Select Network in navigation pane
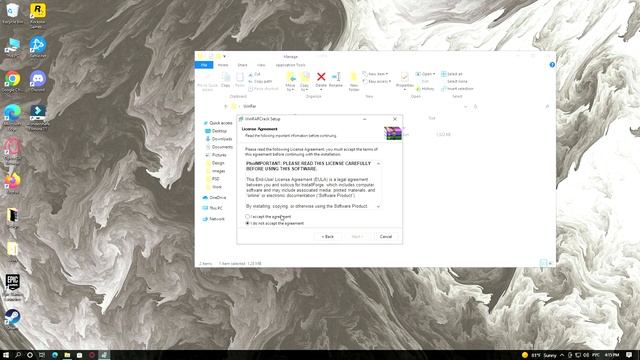Image resolution: width=640 pixels, height=360 pixels. [x=213, y=219]
